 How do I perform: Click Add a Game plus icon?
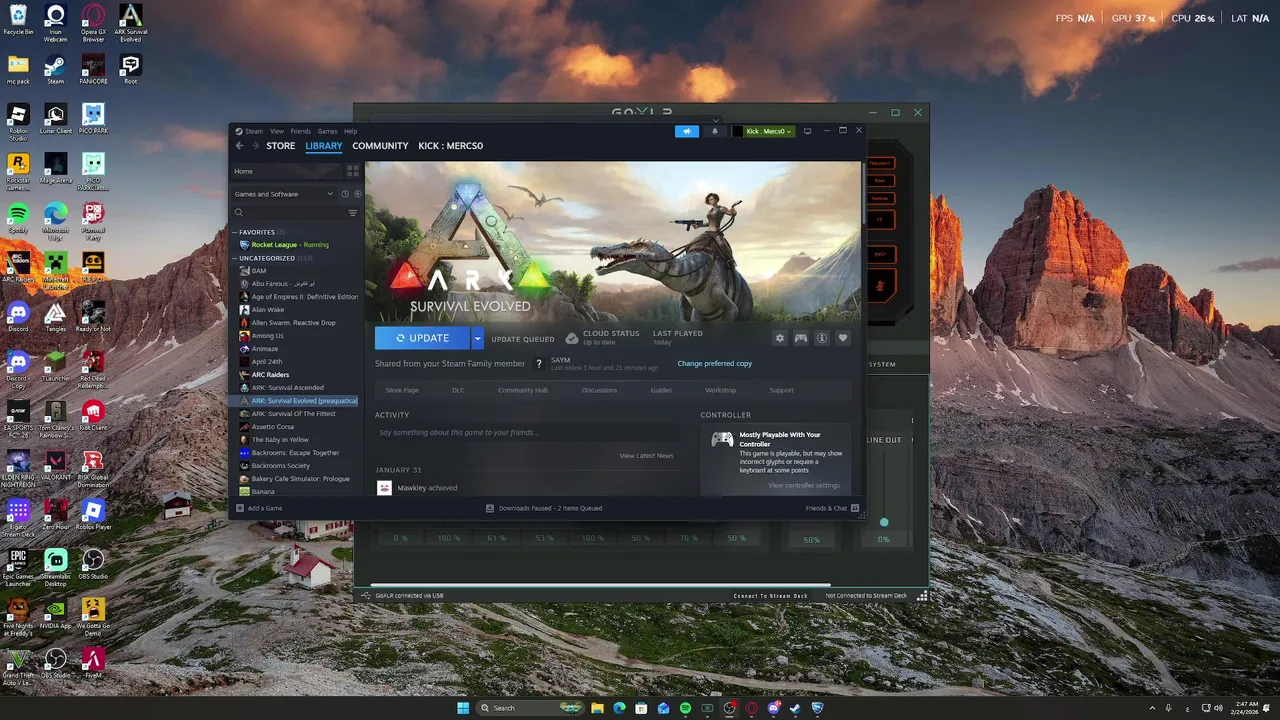coord(239,508)
